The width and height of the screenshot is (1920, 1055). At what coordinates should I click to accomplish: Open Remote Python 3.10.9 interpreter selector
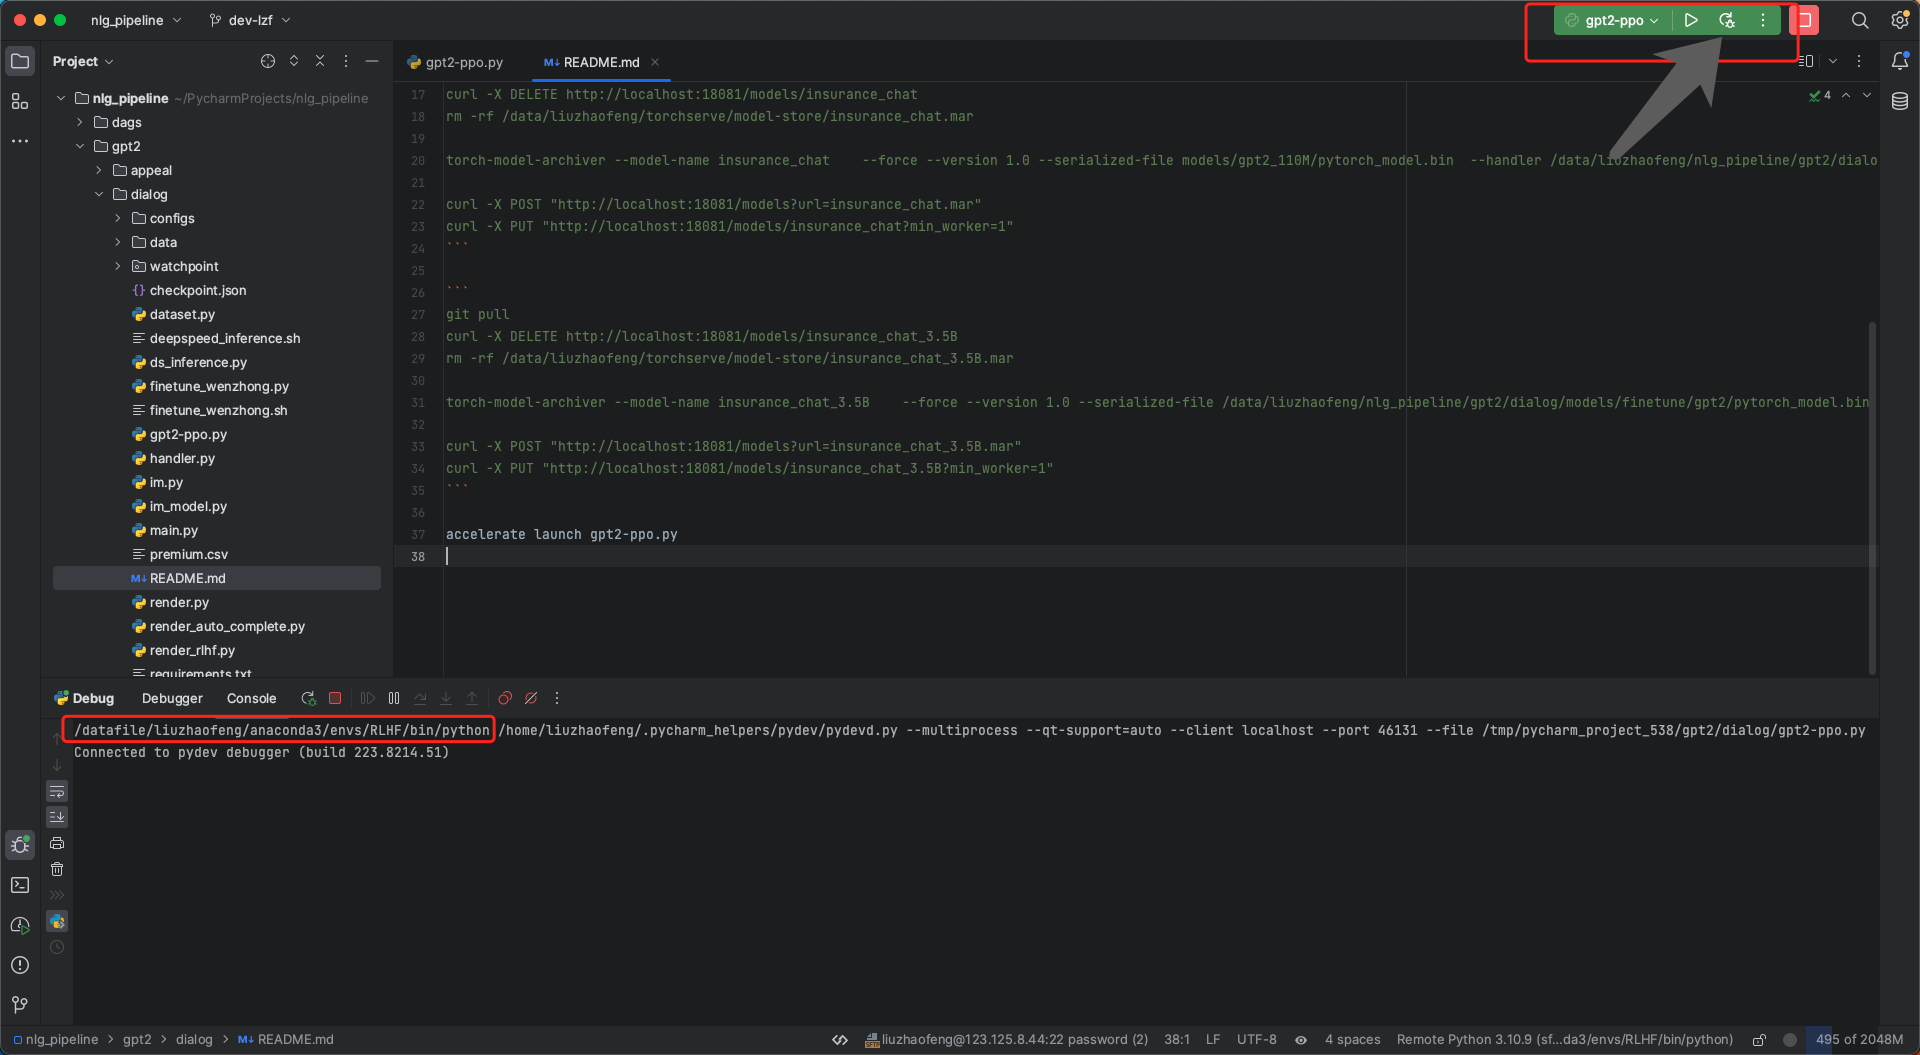tap(1564, 1040)
